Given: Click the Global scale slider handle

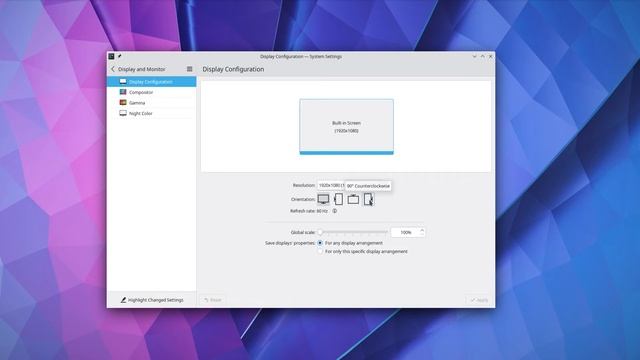Looking at the screenshot, I should point(320,232).
